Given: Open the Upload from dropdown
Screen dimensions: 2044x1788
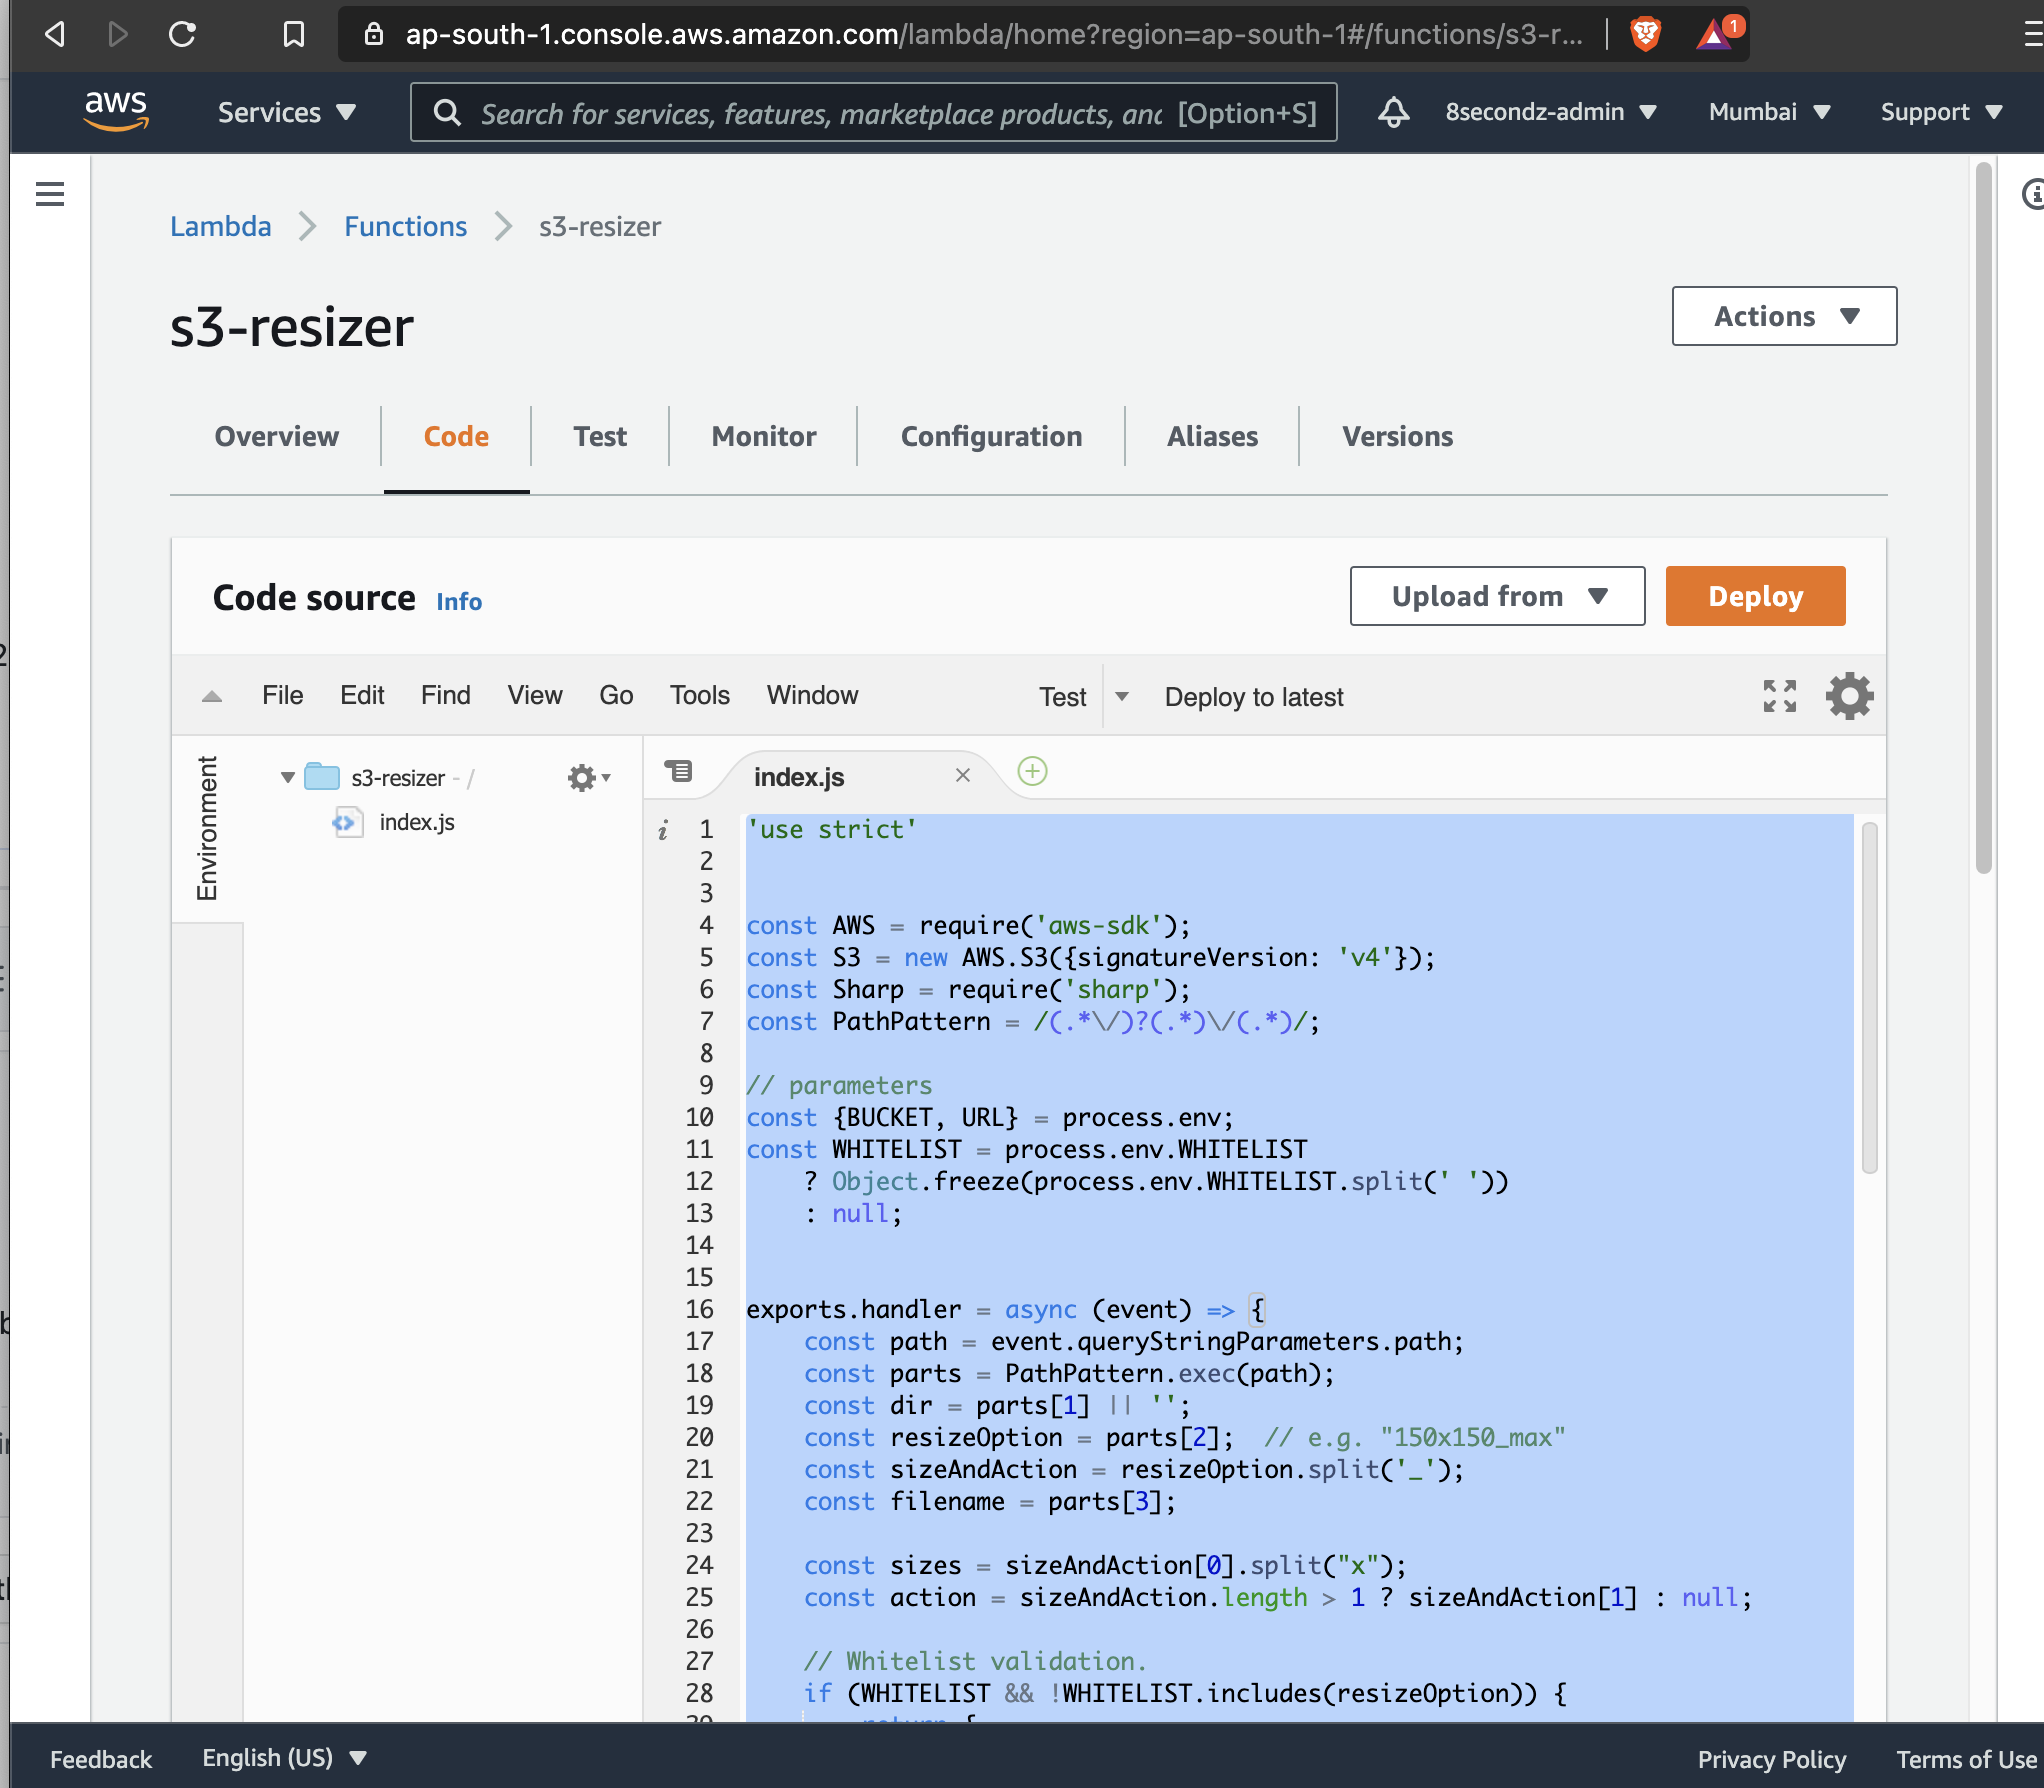Looking at the screenshot, I should 1496,595.
